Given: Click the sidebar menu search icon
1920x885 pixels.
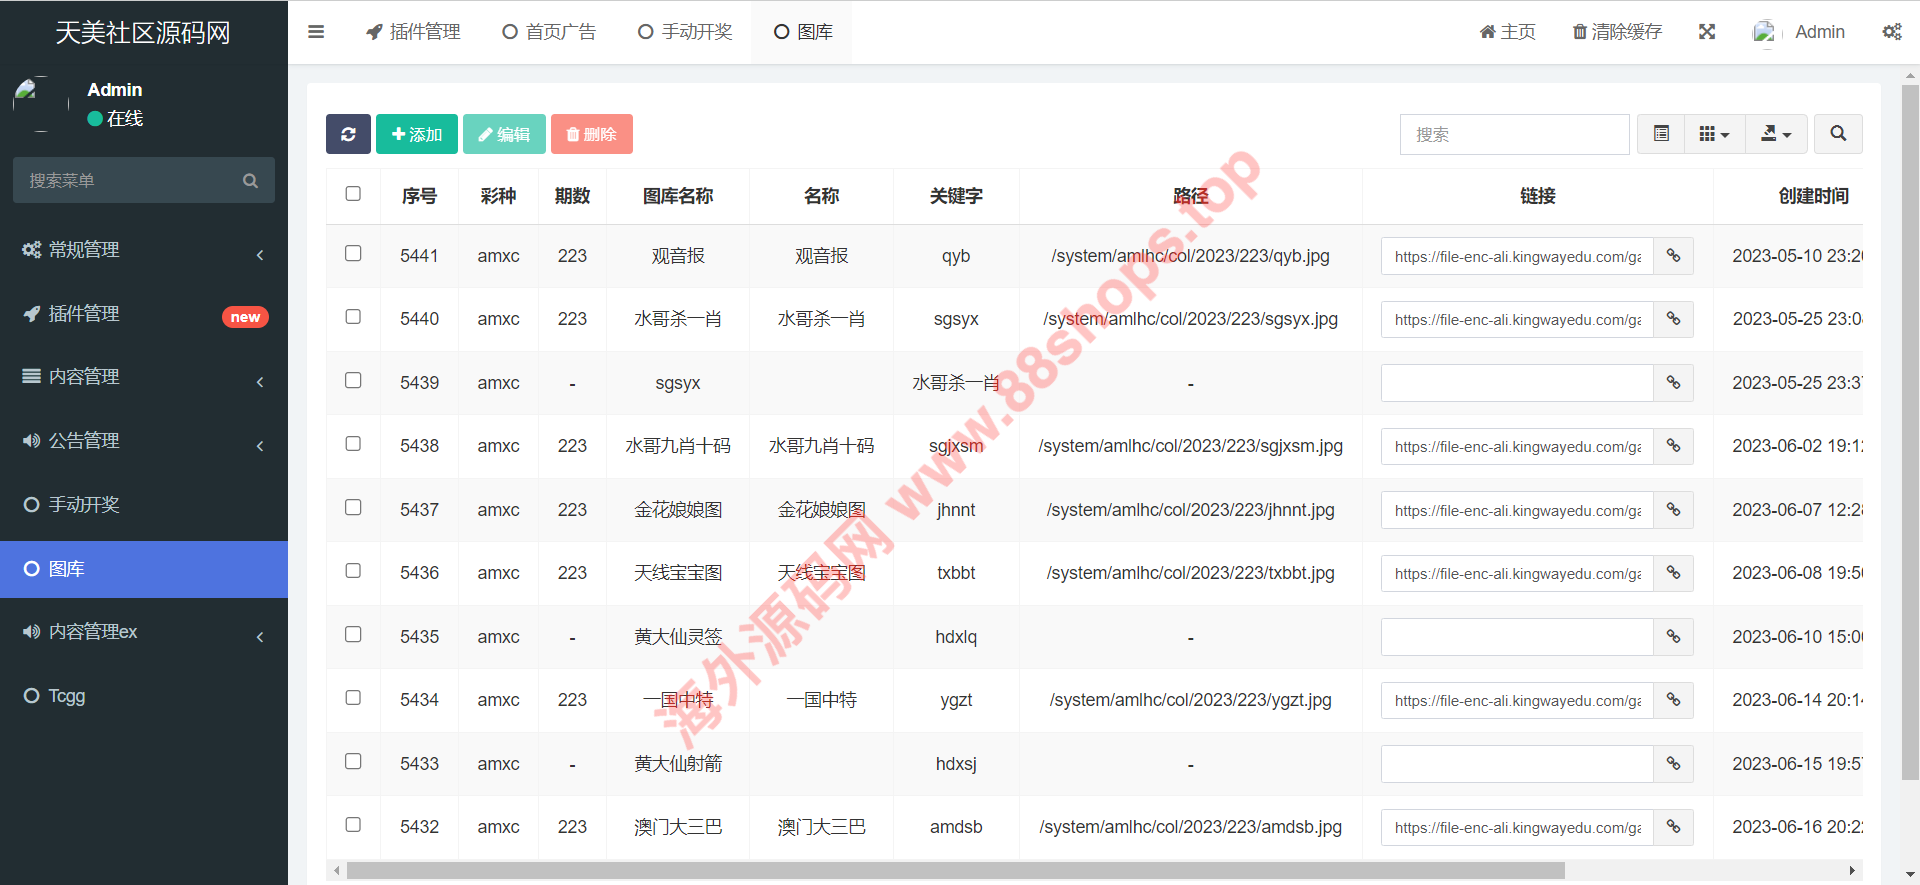Looking at the screenshot, I should [250, 181].
